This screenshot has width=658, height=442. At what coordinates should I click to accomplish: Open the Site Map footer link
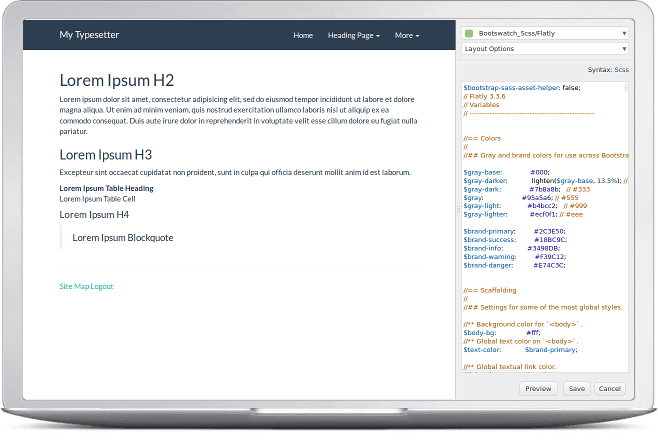(x=74, y=286)
